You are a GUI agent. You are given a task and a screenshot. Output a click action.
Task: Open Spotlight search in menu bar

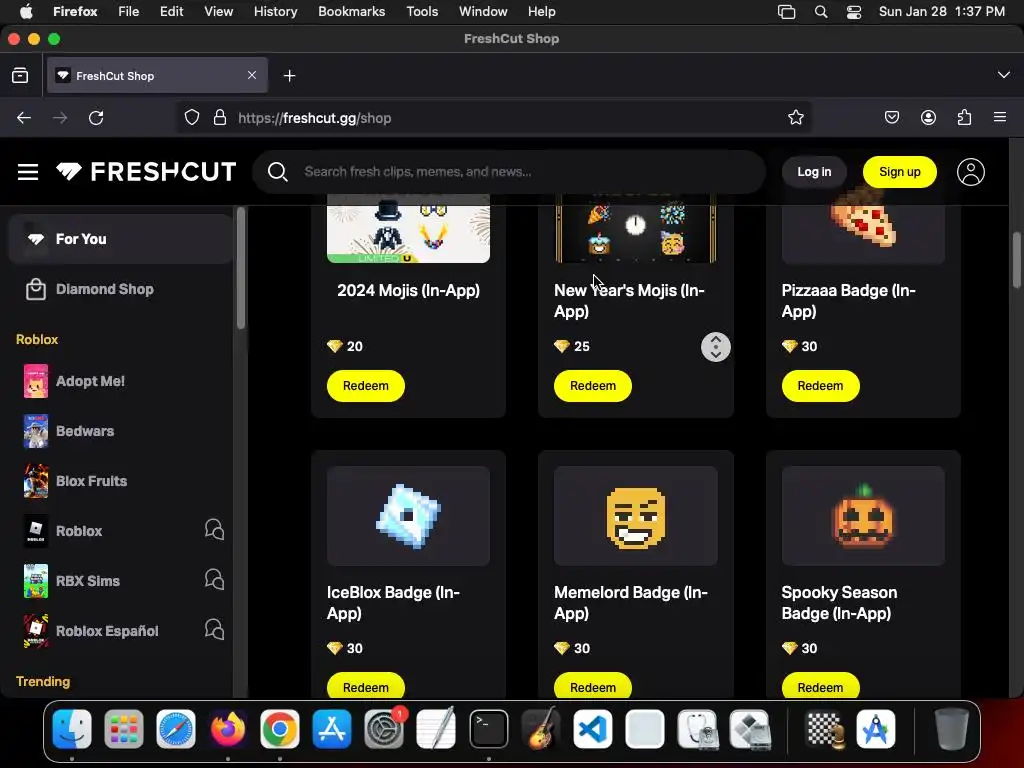821,12
